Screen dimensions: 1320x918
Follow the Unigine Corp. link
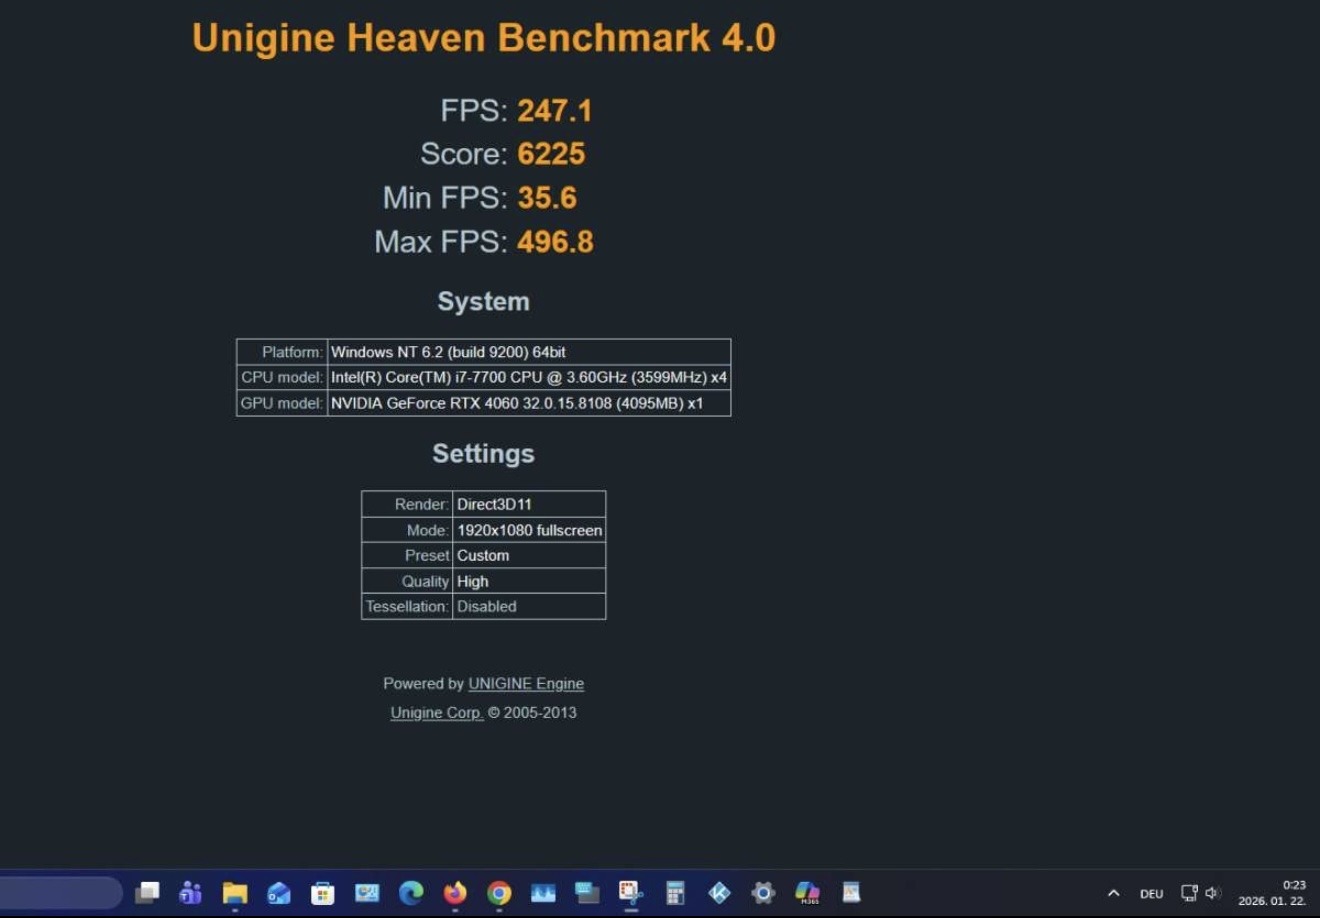pyautogui.click(x=437, y=713)
